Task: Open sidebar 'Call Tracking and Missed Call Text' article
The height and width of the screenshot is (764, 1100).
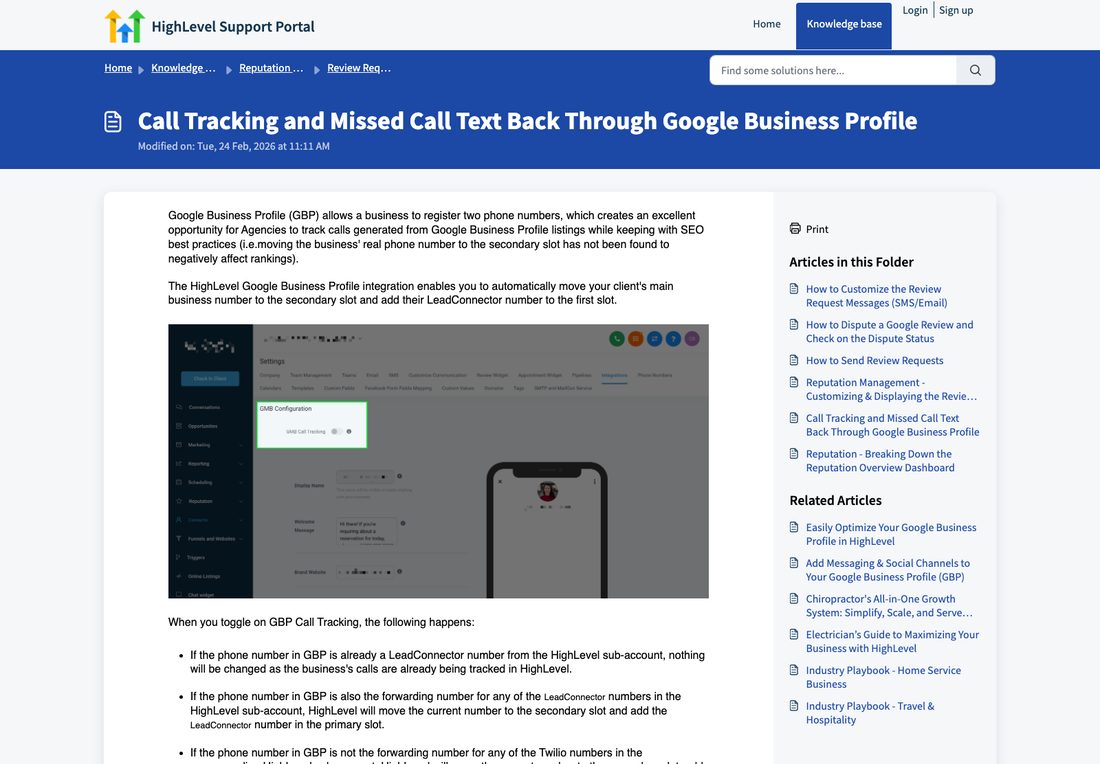Action: 892,424
